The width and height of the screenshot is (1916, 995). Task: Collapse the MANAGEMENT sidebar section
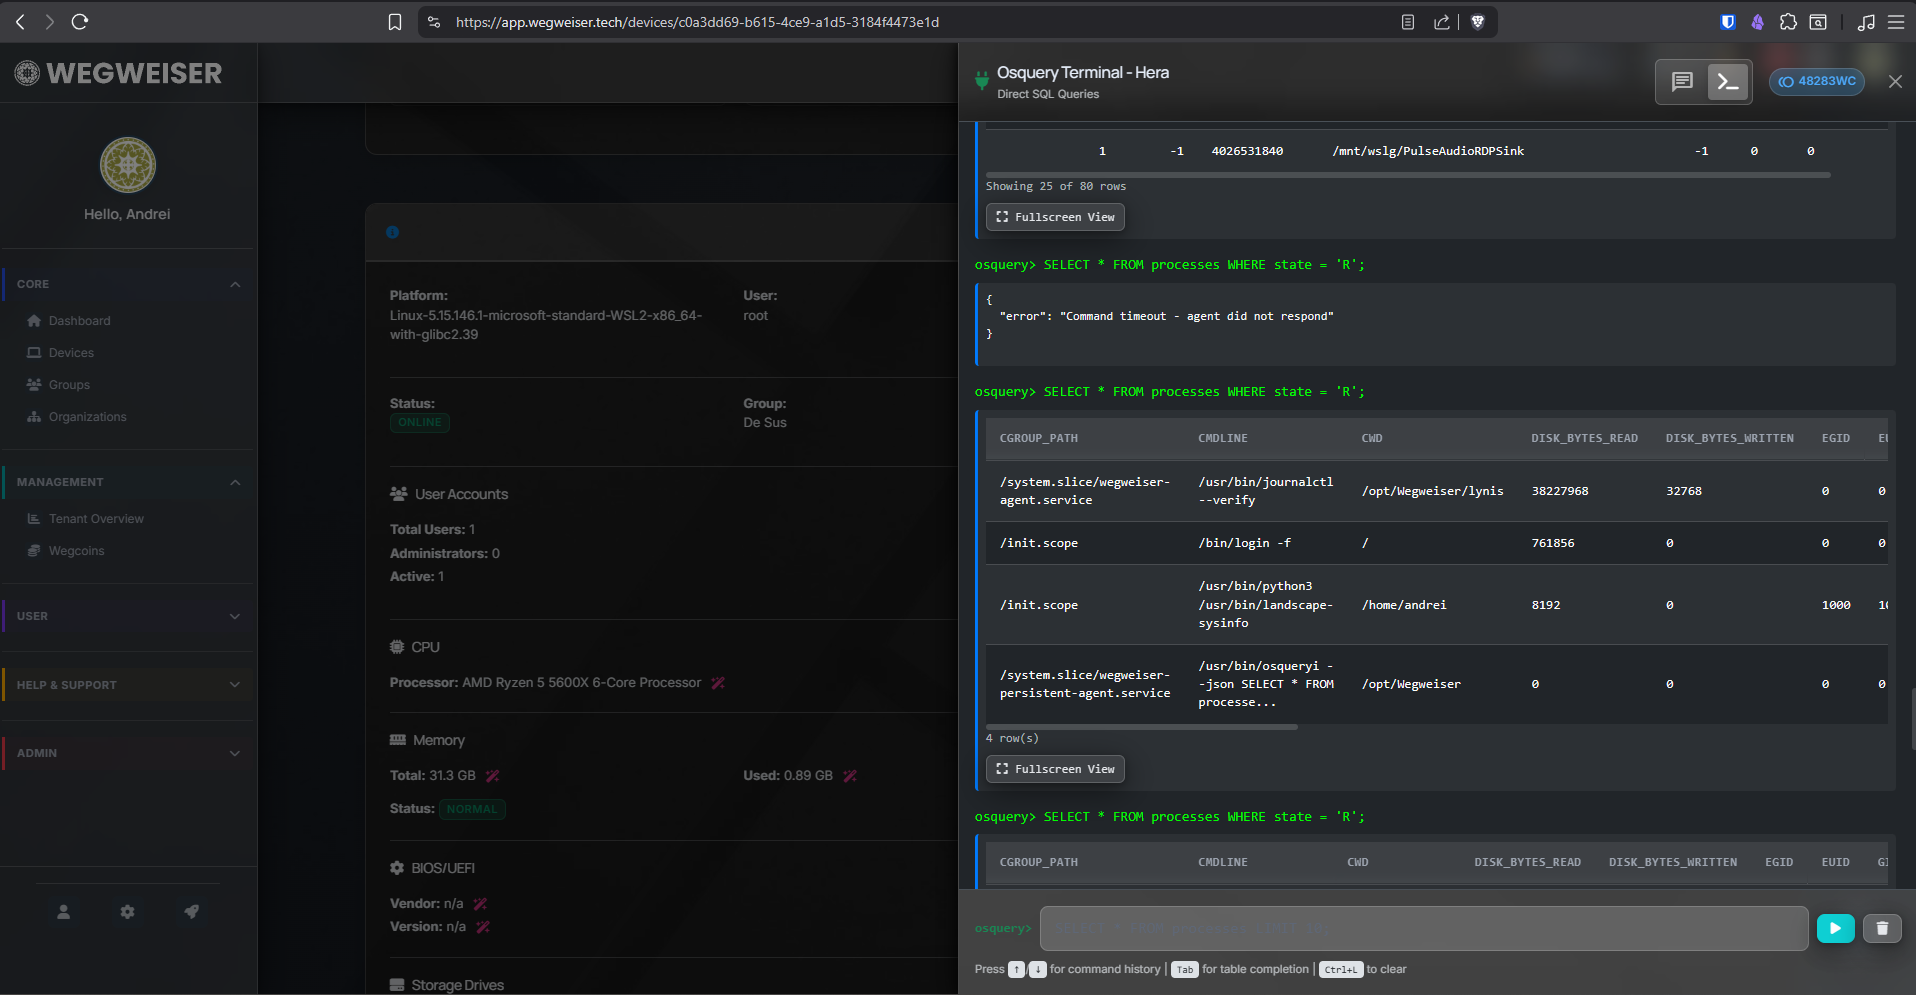[x=234, y=482]
